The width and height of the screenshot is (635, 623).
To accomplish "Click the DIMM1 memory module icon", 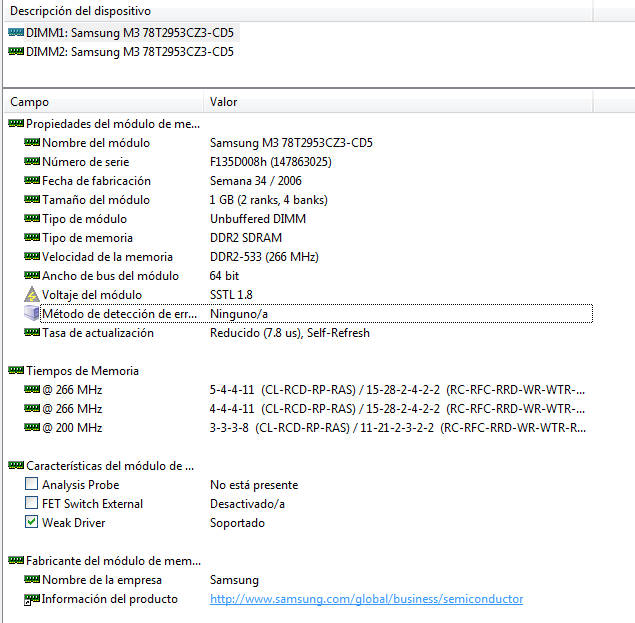I will [x=16, y=32].
